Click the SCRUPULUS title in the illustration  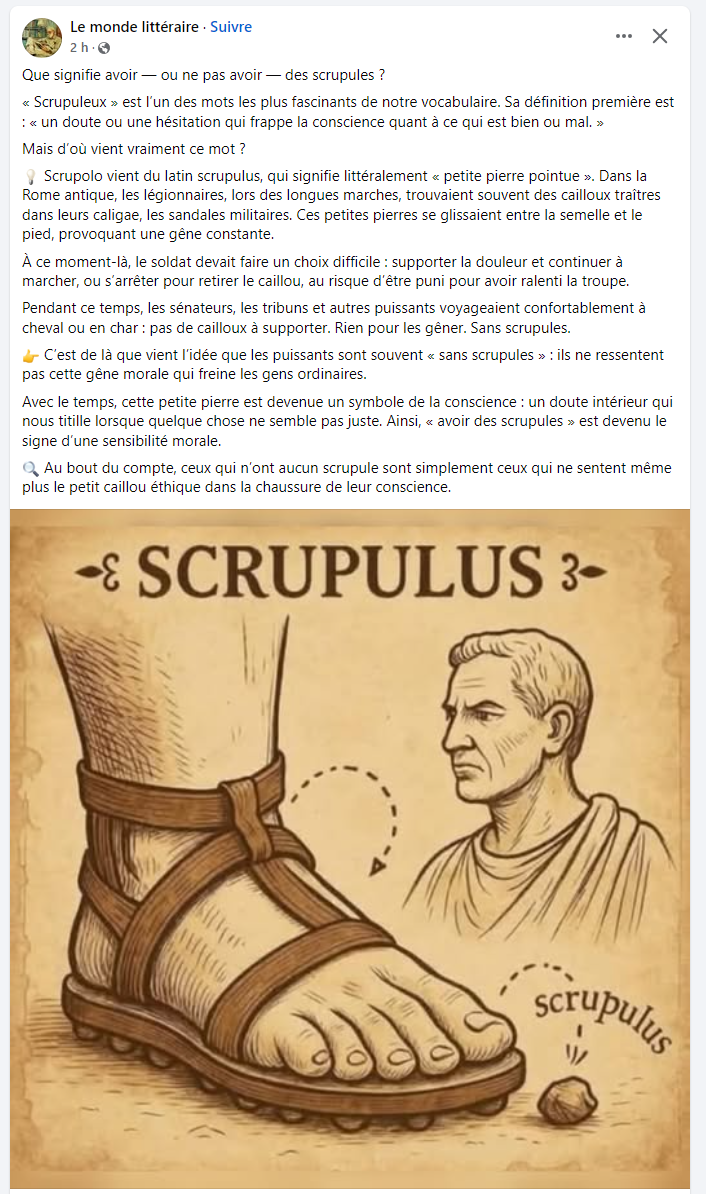pos(340,572)
